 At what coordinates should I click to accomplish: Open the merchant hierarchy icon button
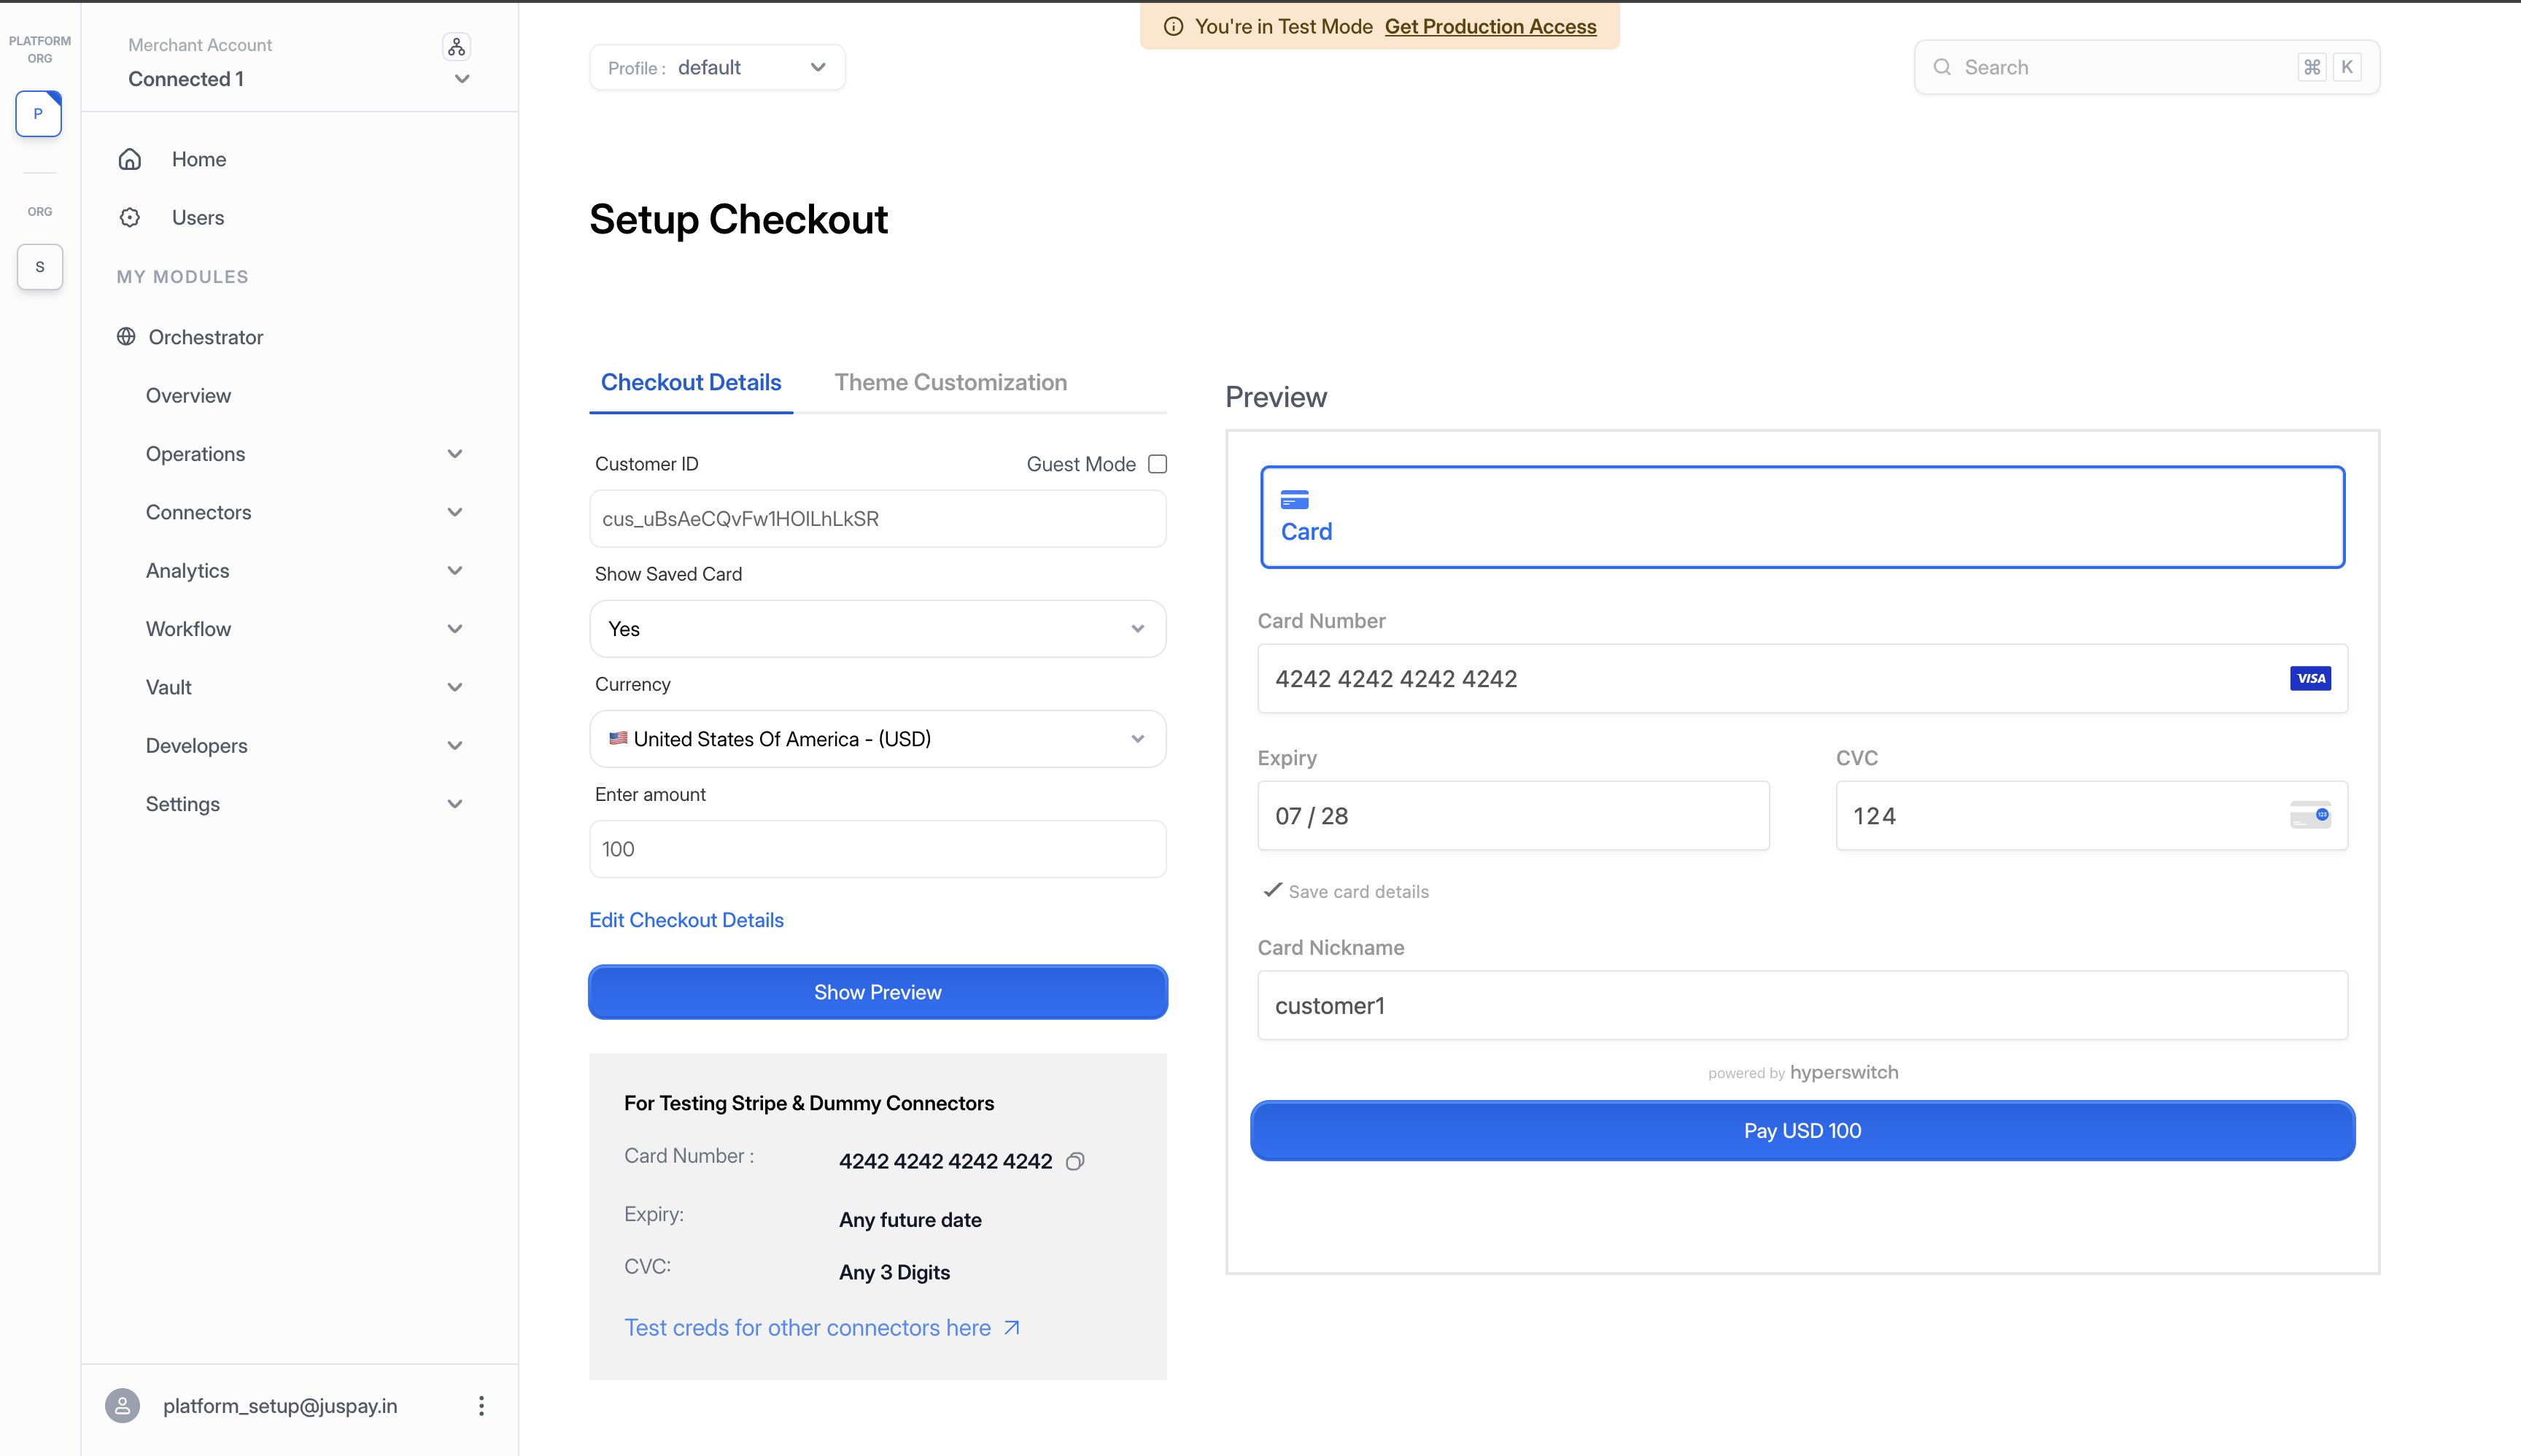456,46
